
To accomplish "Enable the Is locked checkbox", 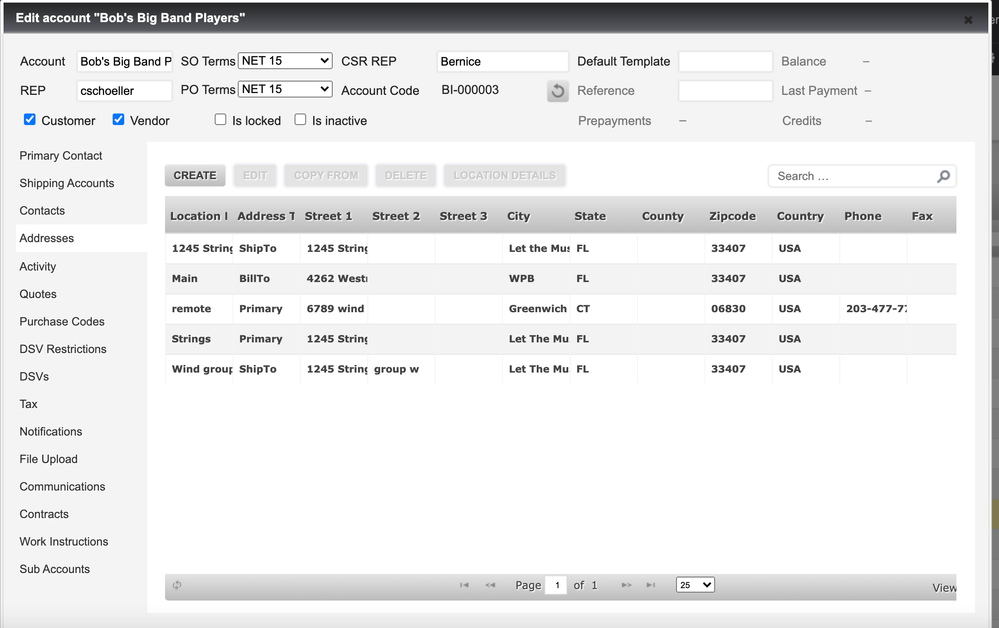I will [x=220, y=119].
